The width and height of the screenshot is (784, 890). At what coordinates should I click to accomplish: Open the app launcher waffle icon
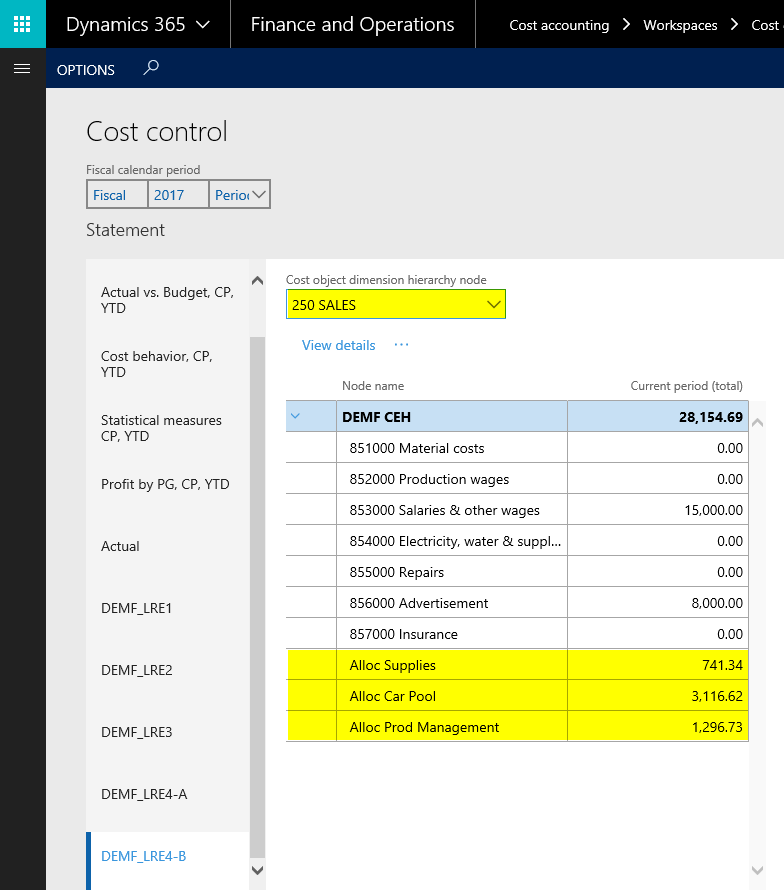[22, 24]
